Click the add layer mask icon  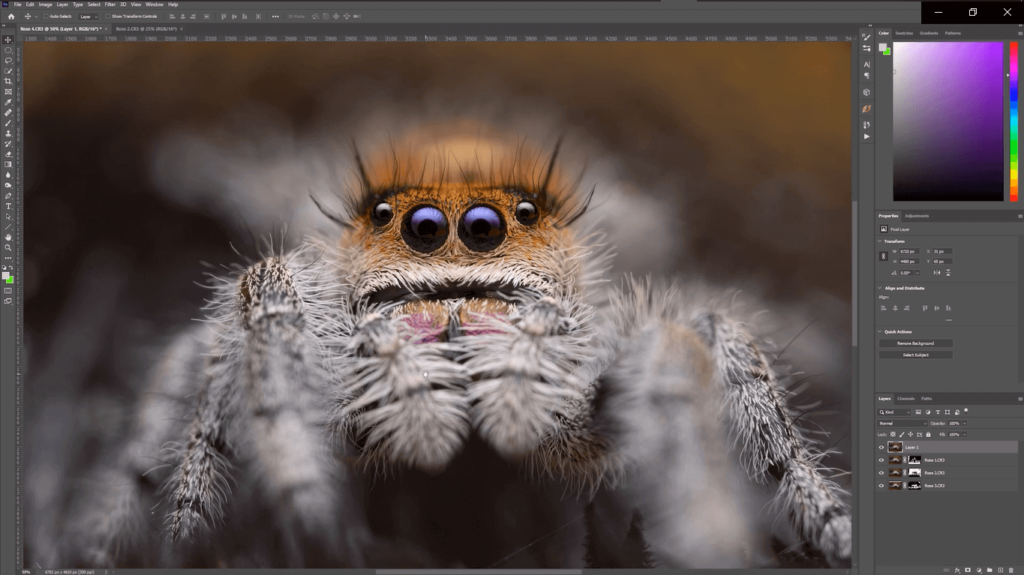coord(968,570)
